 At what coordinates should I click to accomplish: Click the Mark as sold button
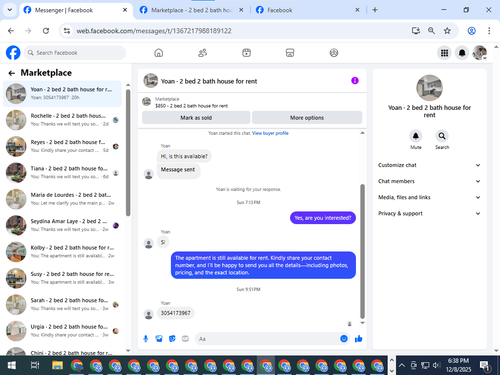[196, 118]
